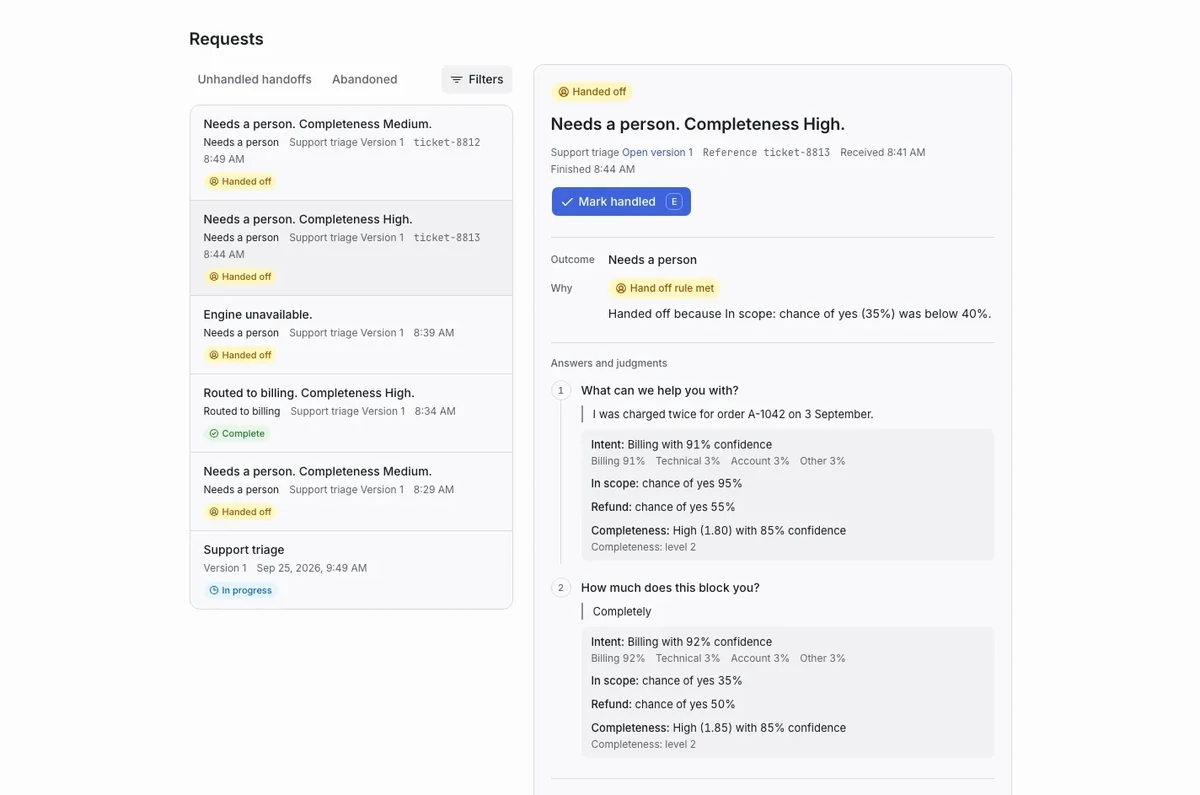Viewport: 1200px width, 795px height.
Task: Select ticket-8812 request in list
Action: tap(351, 153)
